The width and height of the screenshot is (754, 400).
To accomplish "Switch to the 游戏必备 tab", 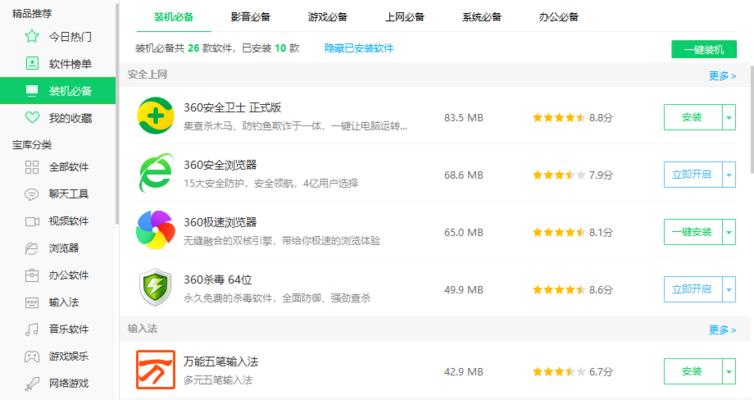I will click(x=327, y=17).
